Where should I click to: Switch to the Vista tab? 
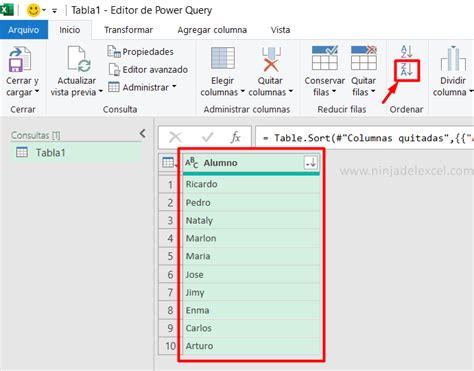pyautogui.click(x=280, y=30)
